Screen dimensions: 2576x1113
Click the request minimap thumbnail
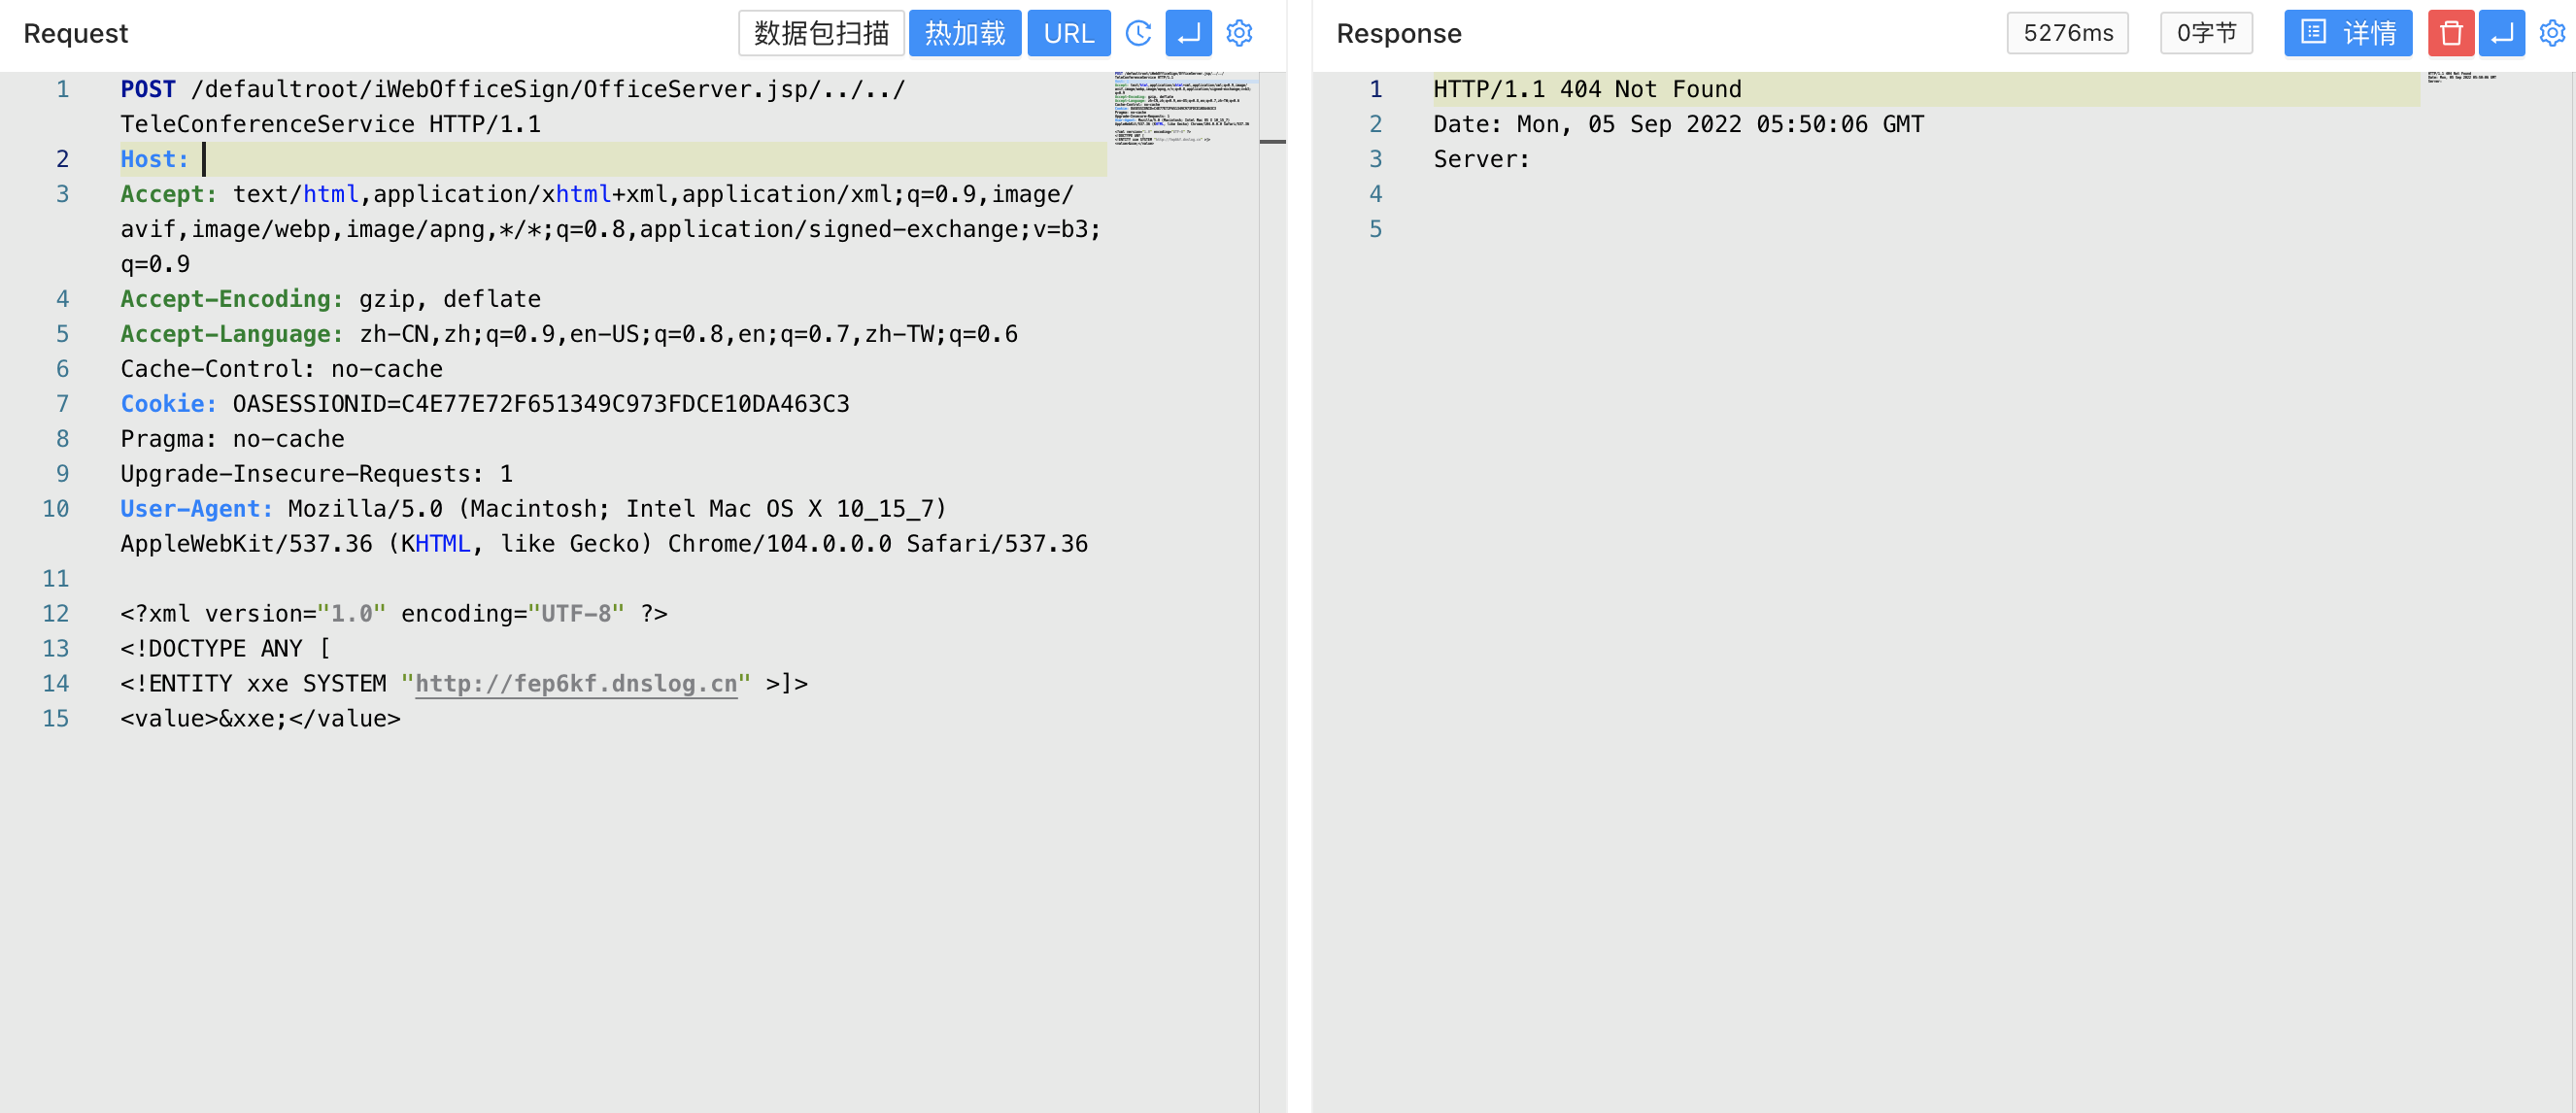pos(1182,108)
